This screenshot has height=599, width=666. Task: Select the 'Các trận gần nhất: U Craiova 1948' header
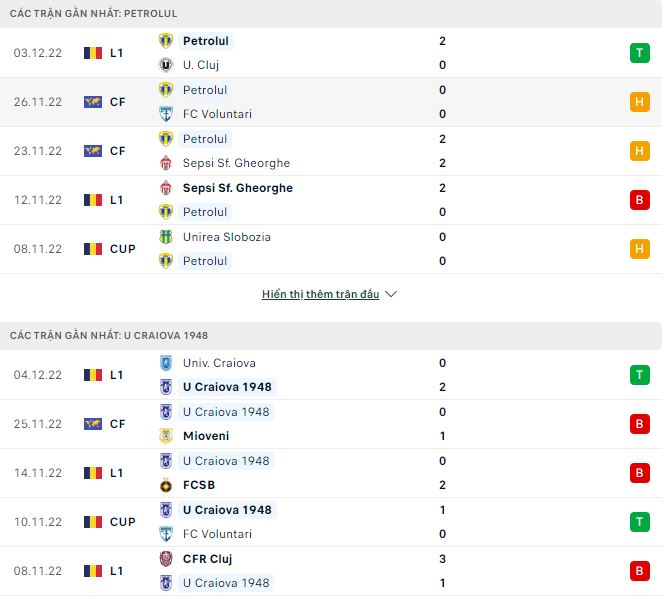[x=109, y=335]
